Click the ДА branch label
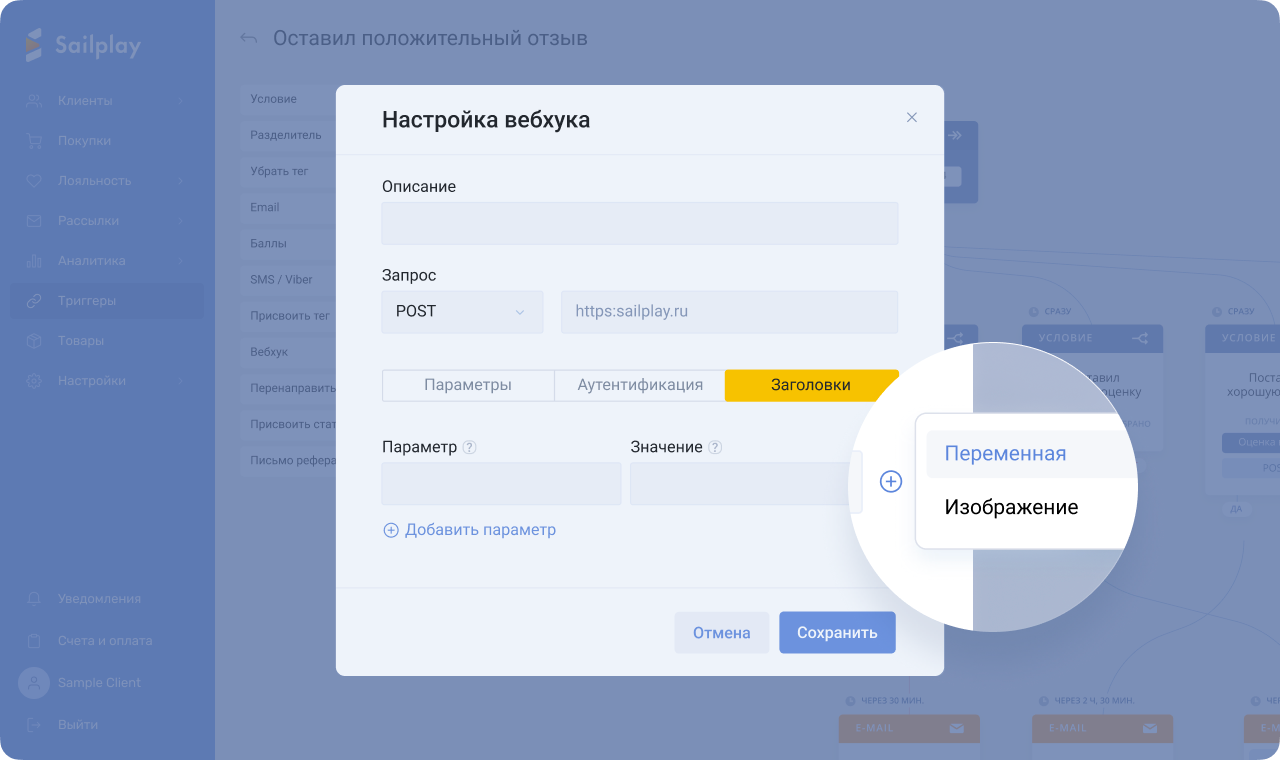The height and width of the screenshot is (760, 1280). 1236,509
